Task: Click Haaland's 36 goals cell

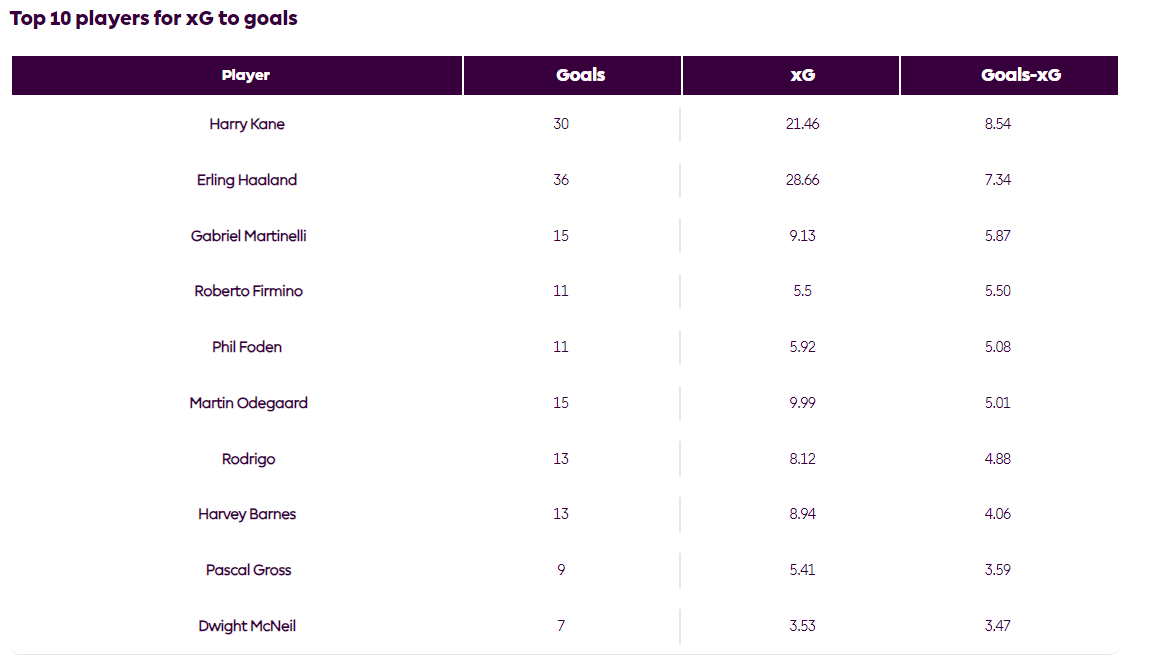Action: [x=561, y=180]
